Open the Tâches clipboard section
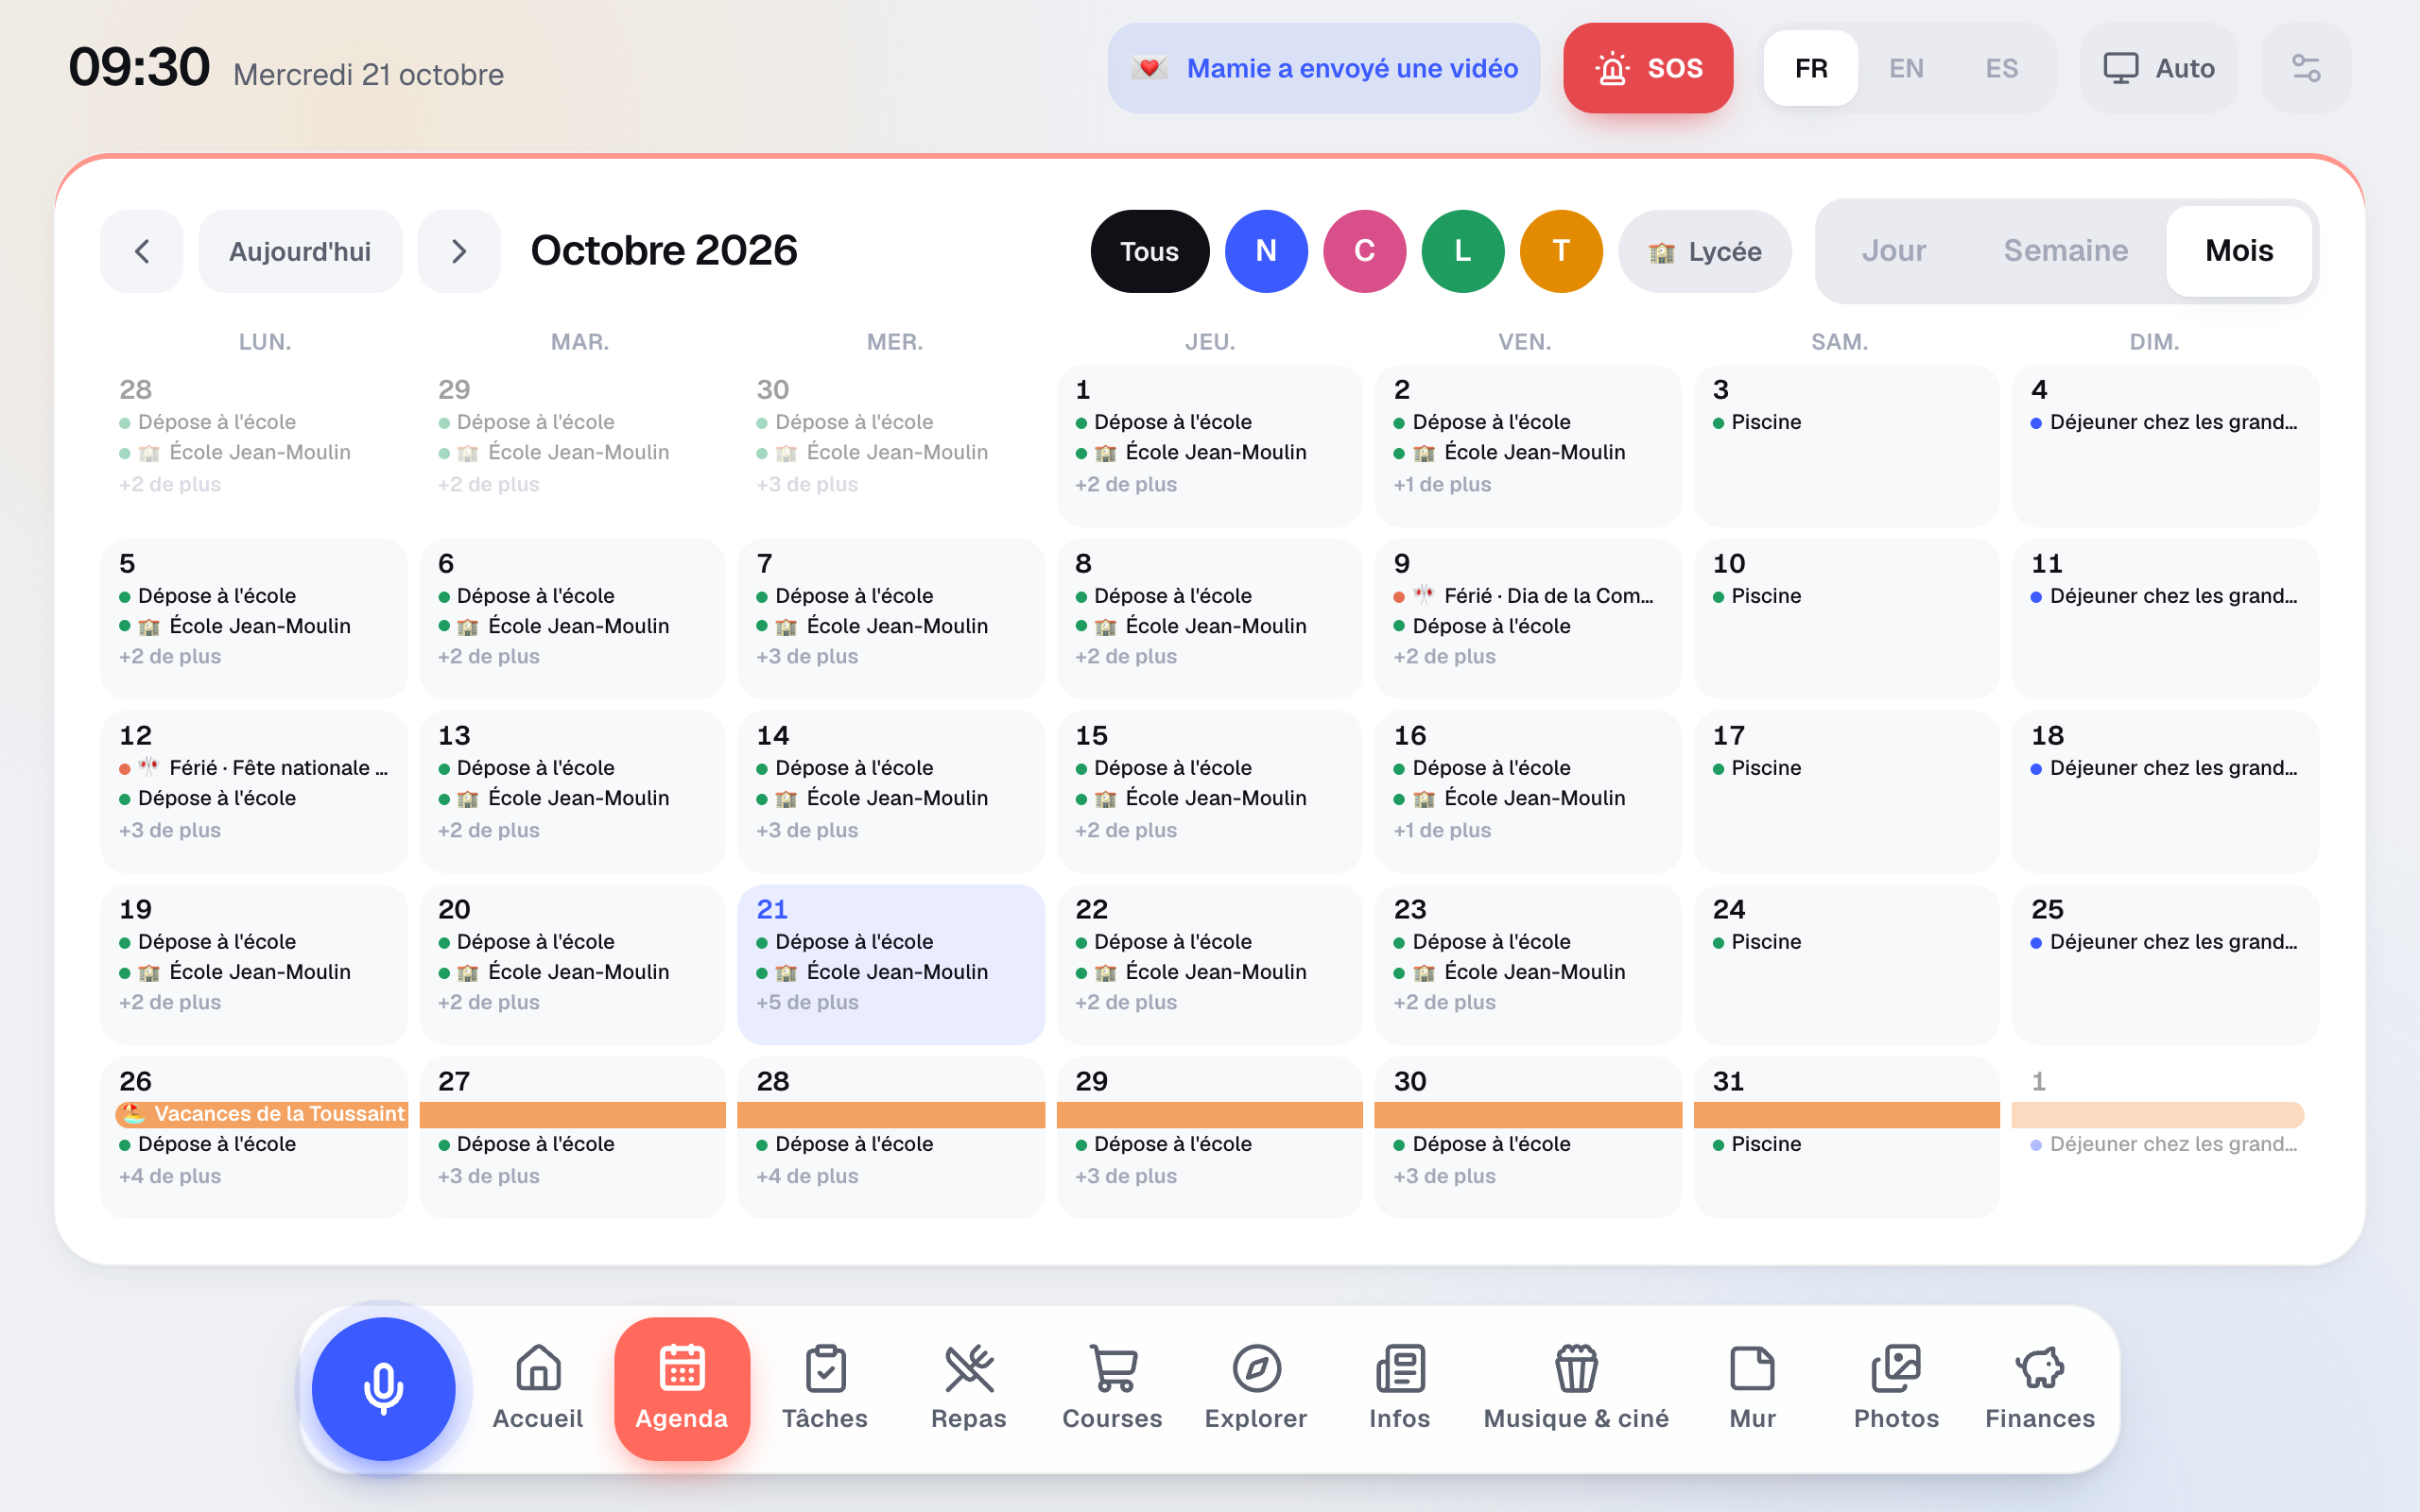The height and width of the screenshot is (1512, 2420). pos(825,1388)
